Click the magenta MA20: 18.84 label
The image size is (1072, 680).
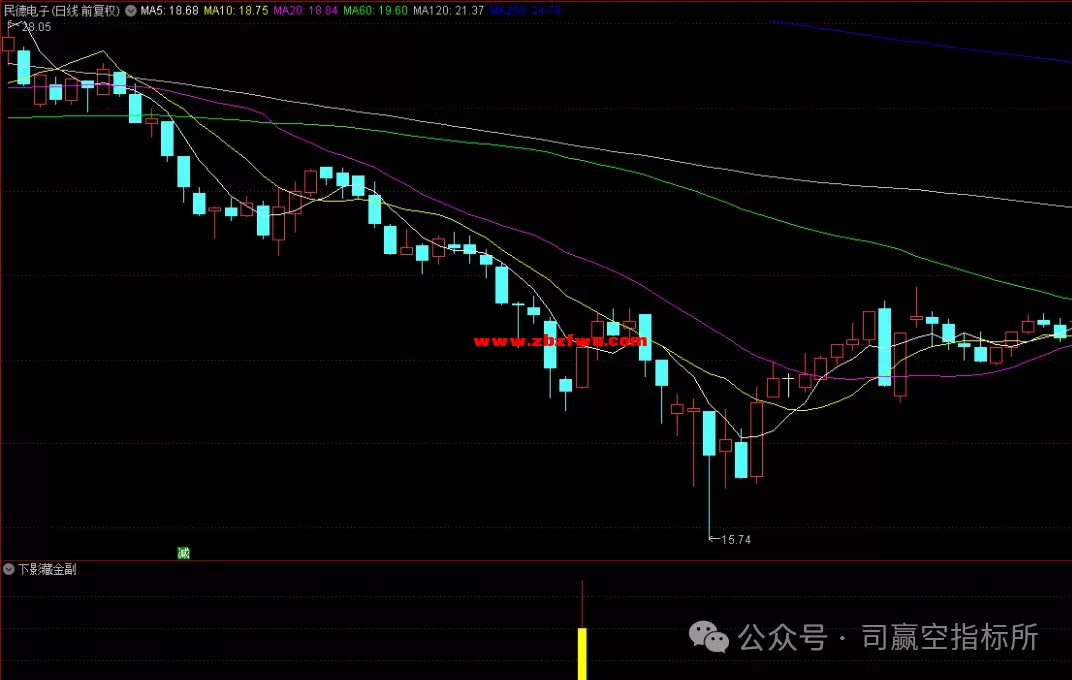click(x=306, y=11)
